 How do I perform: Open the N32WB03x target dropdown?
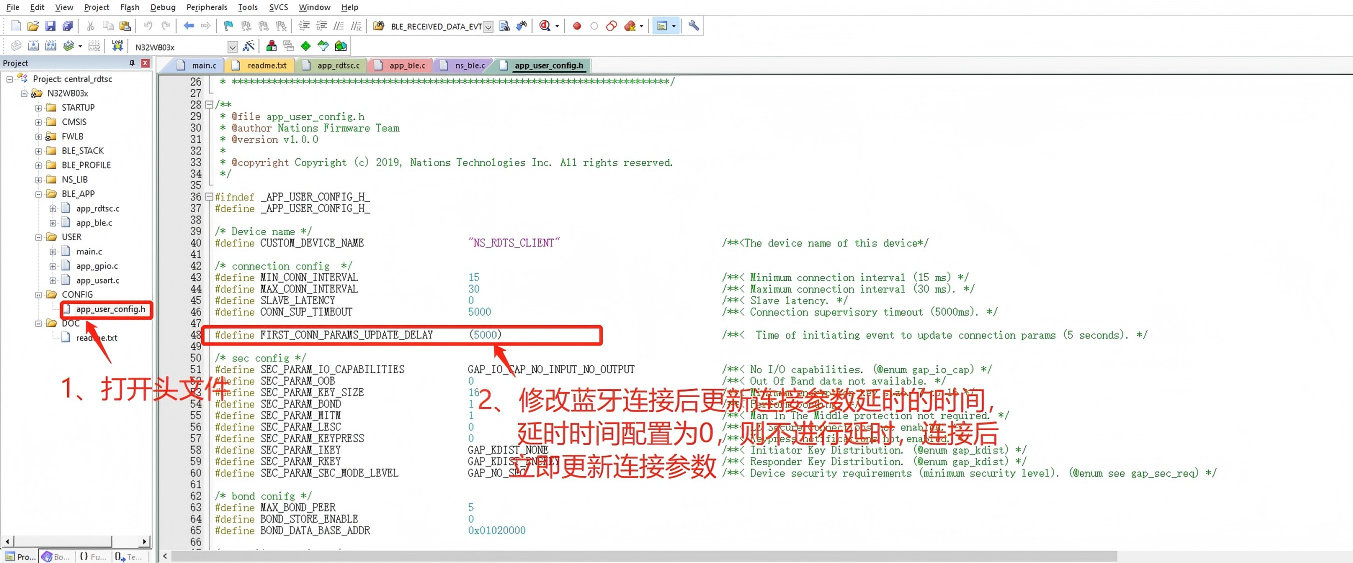pos(233,47)
